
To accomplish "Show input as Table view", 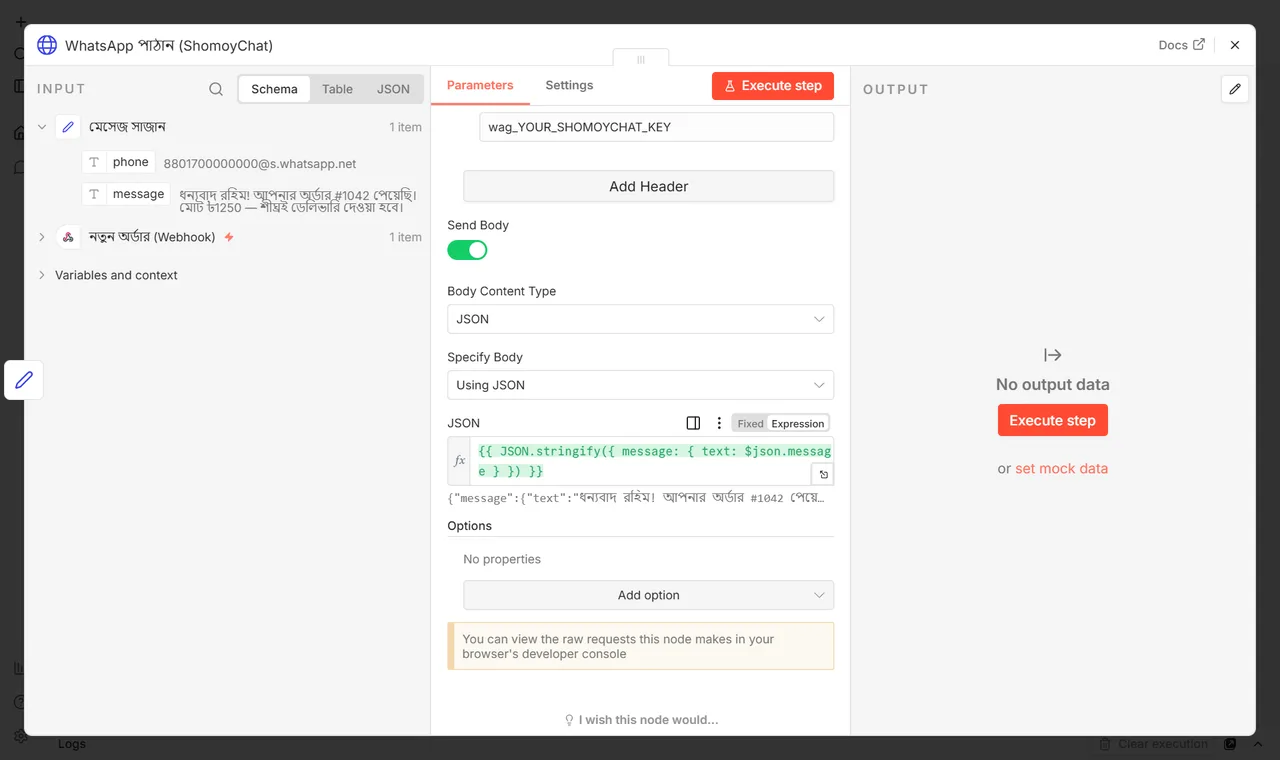I will [x=337, y=89].
